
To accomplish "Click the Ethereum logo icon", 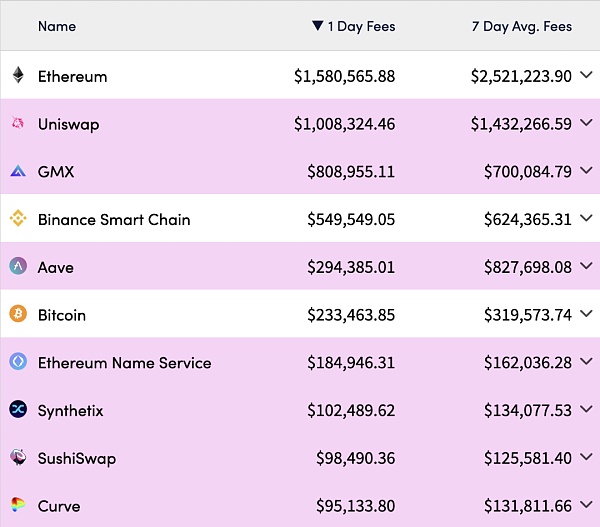I will [x=18, y=76].
